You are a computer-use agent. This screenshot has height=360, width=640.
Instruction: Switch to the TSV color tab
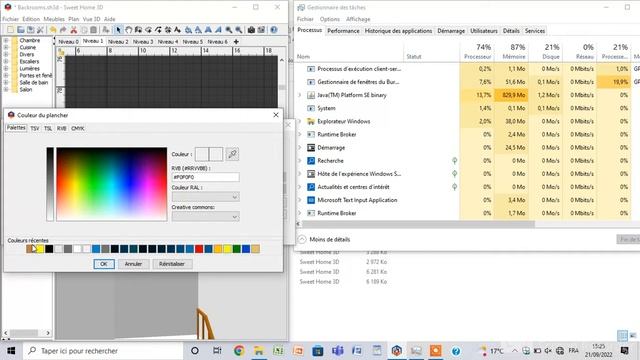click(x=35, y=128)
